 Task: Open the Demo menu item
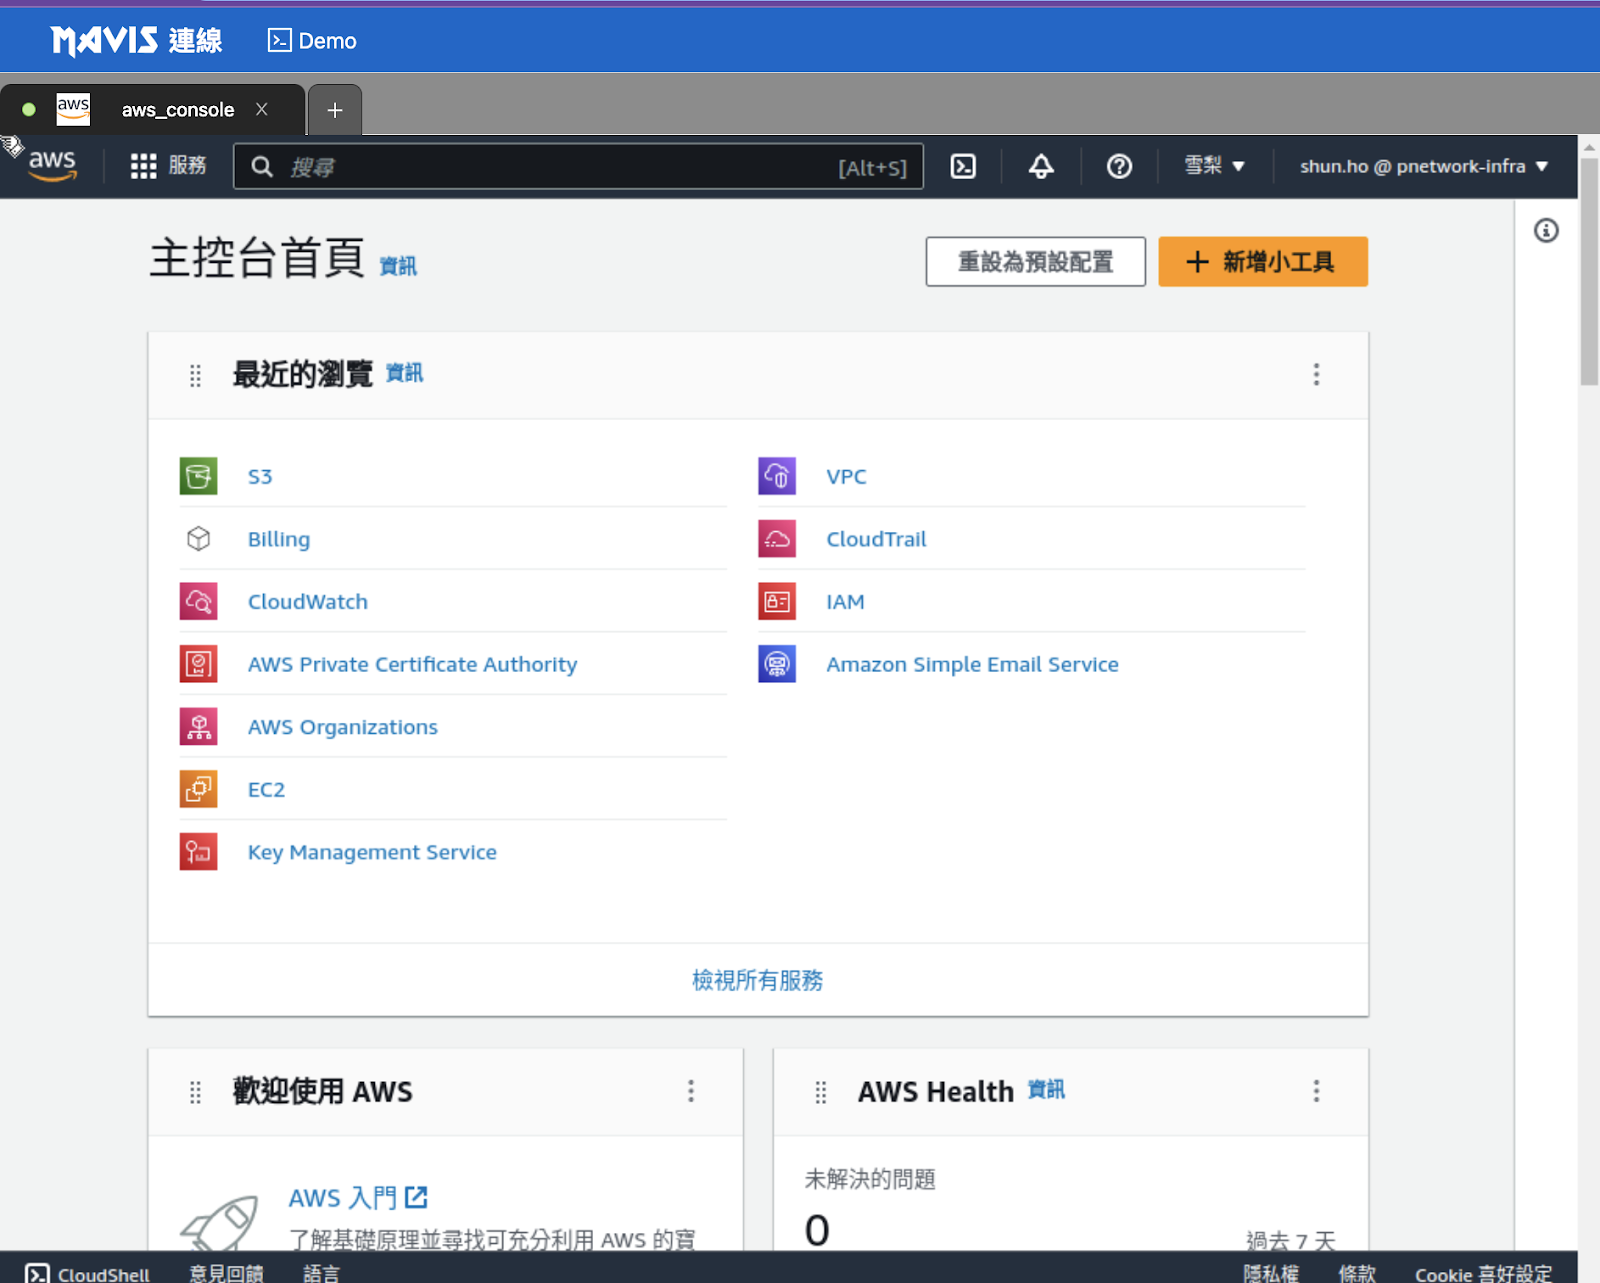click(x=313, y=41)
